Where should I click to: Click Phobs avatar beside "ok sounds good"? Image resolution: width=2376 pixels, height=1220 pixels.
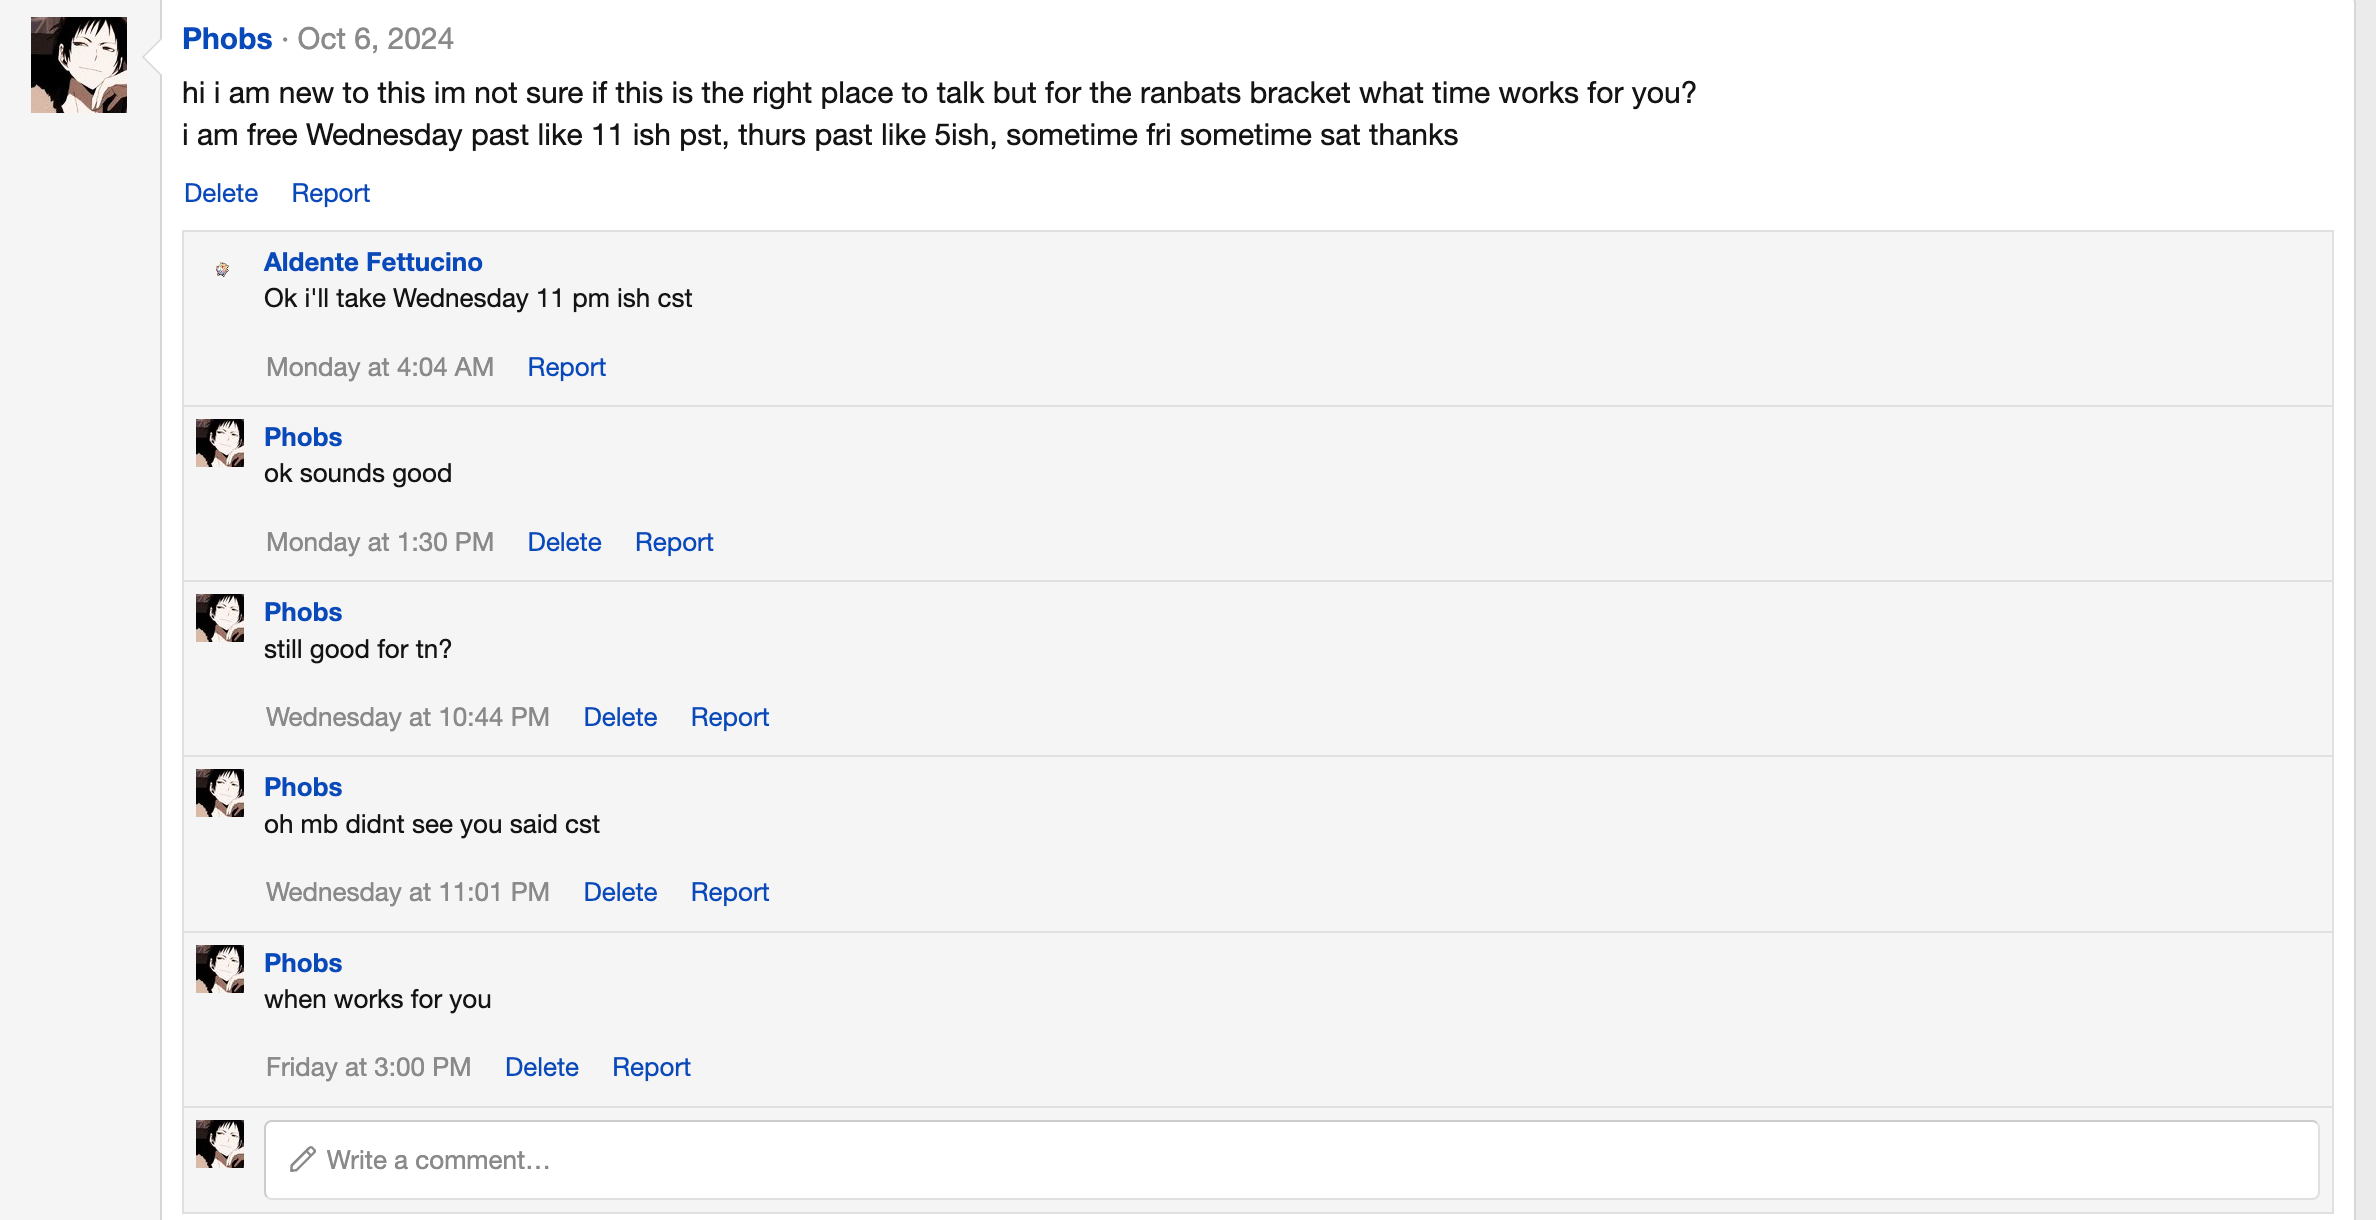click(x=220, y=443)
